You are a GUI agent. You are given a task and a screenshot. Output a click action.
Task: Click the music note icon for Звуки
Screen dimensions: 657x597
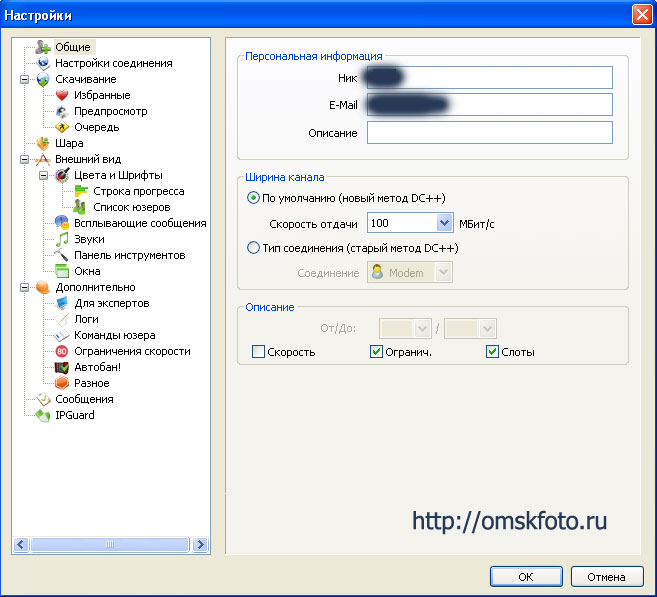[x=62, y=239]
